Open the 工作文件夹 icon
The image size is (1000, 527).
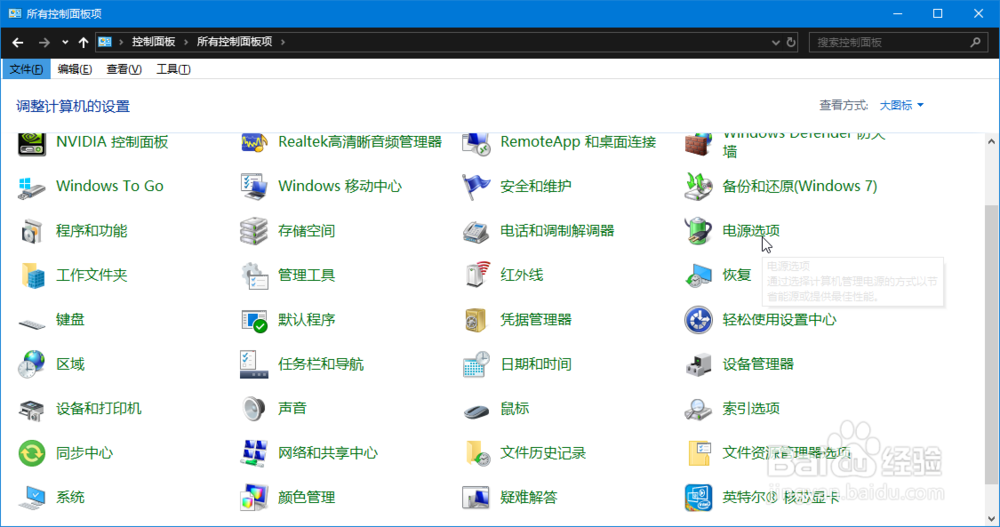click(31, 275)
